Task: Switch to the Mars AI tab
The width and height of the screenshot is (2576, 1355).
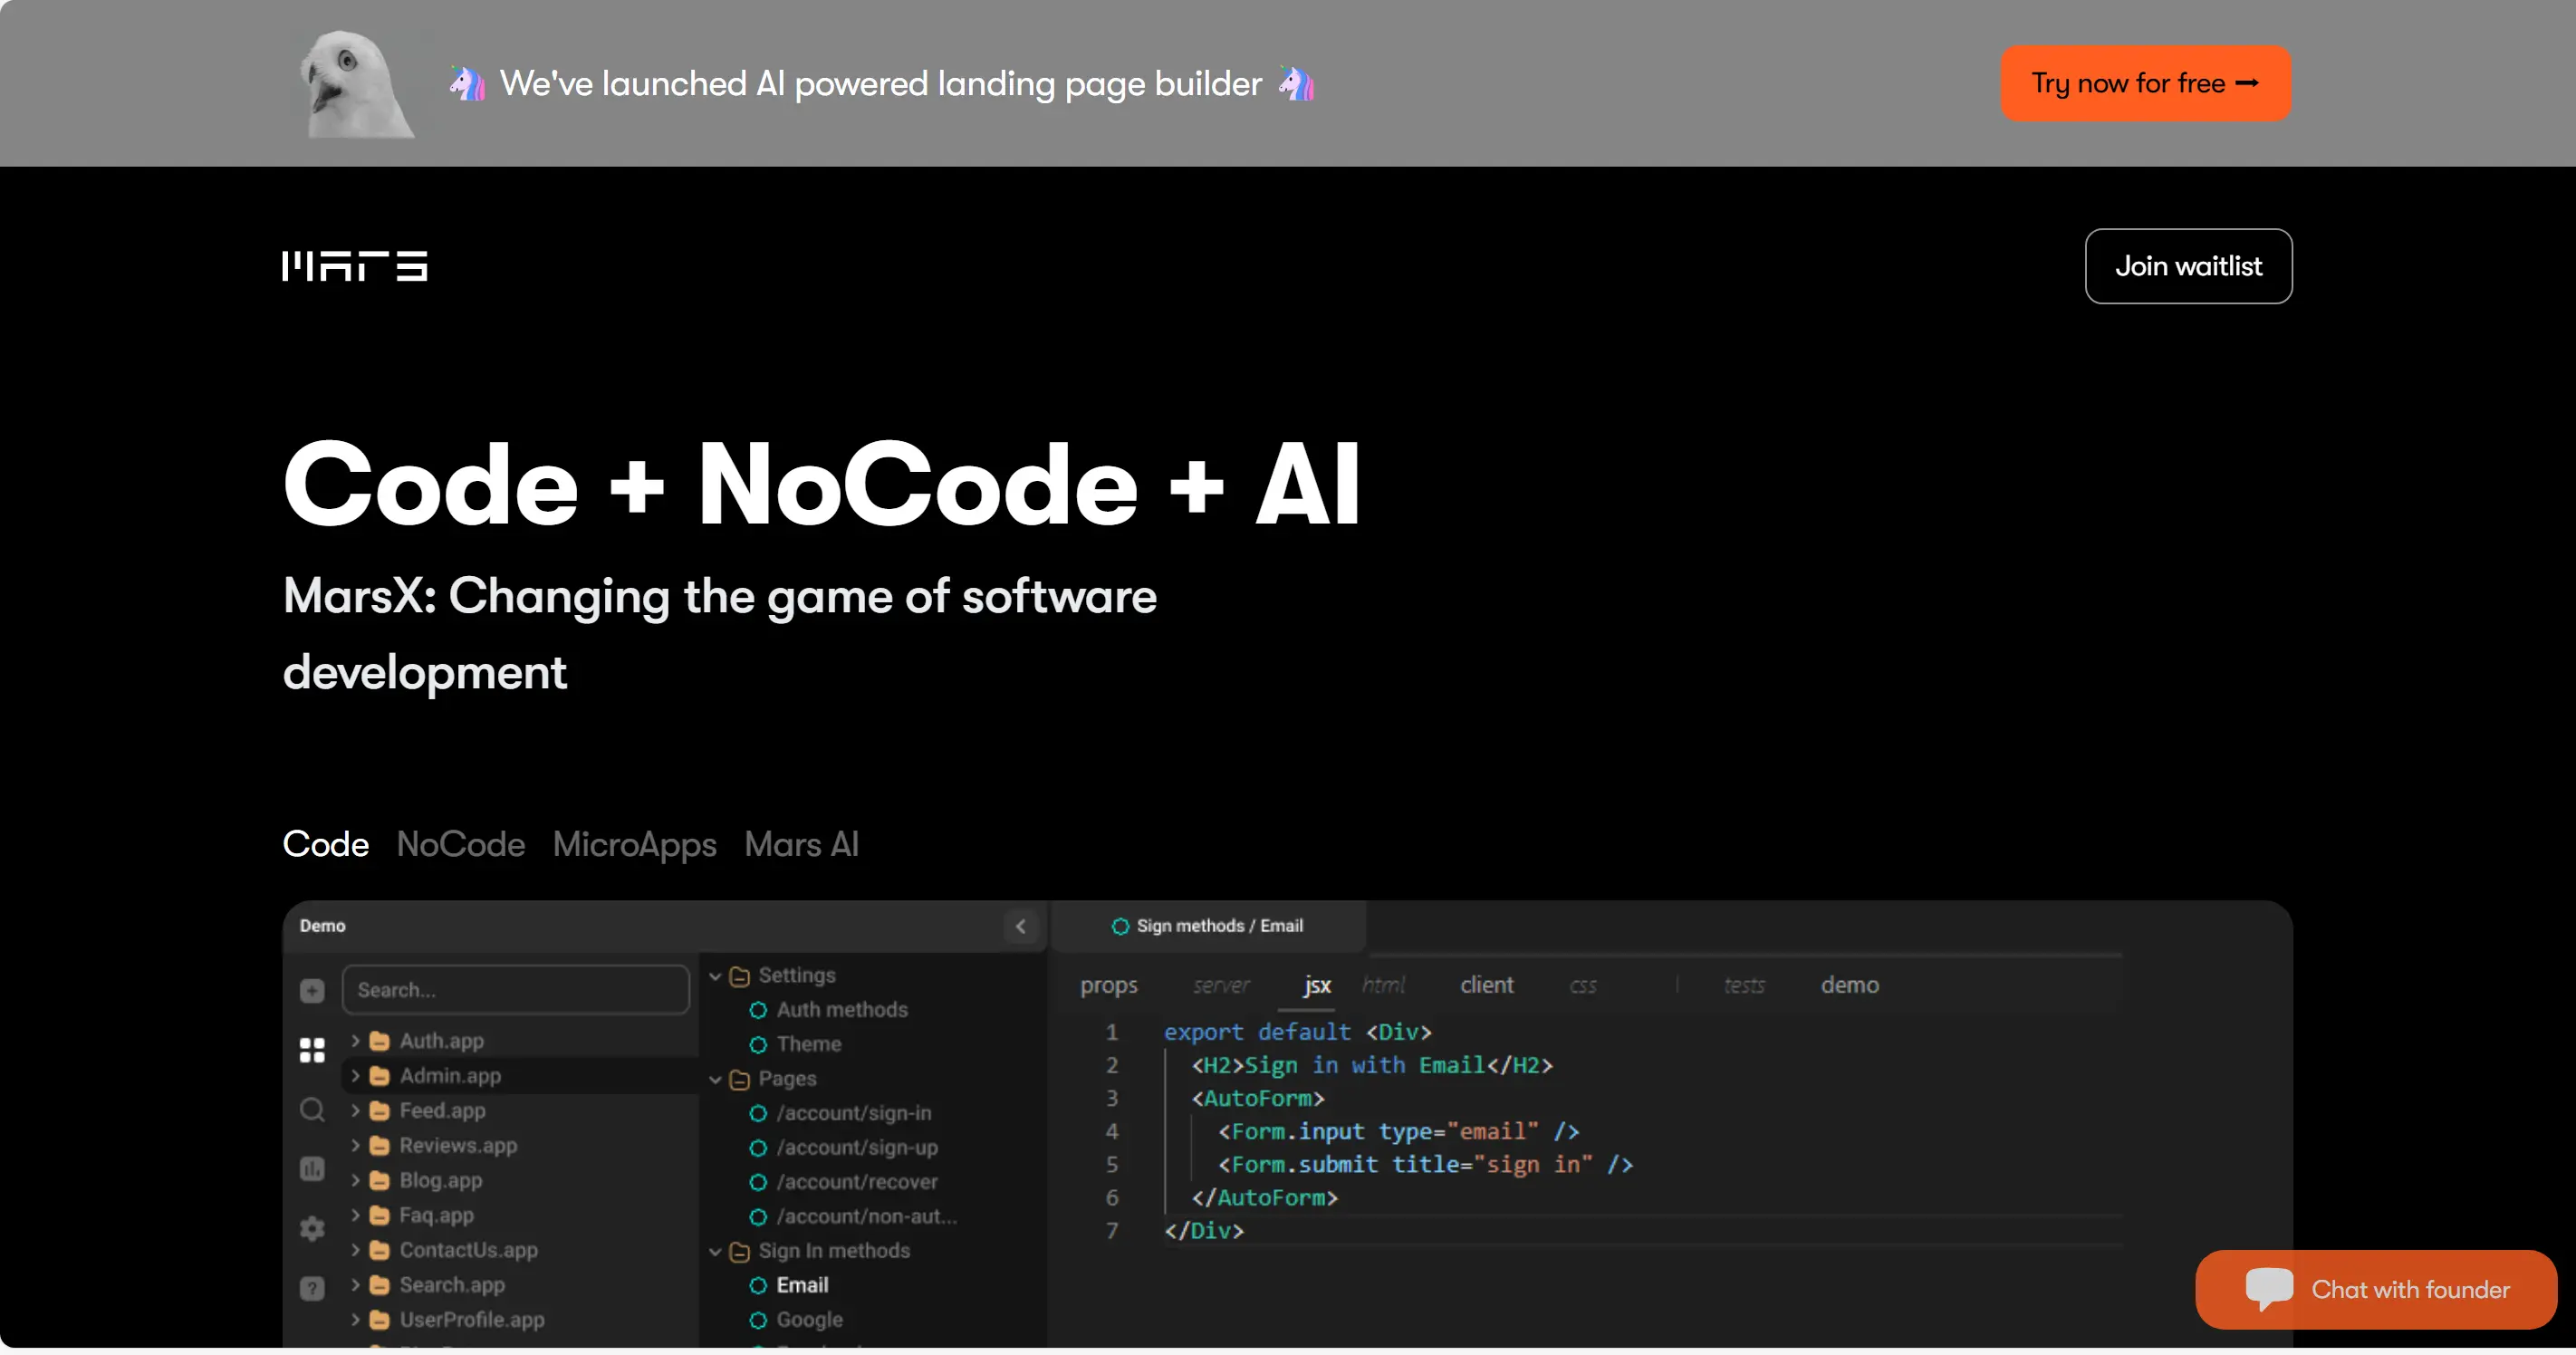Action: tap(802, 844)
